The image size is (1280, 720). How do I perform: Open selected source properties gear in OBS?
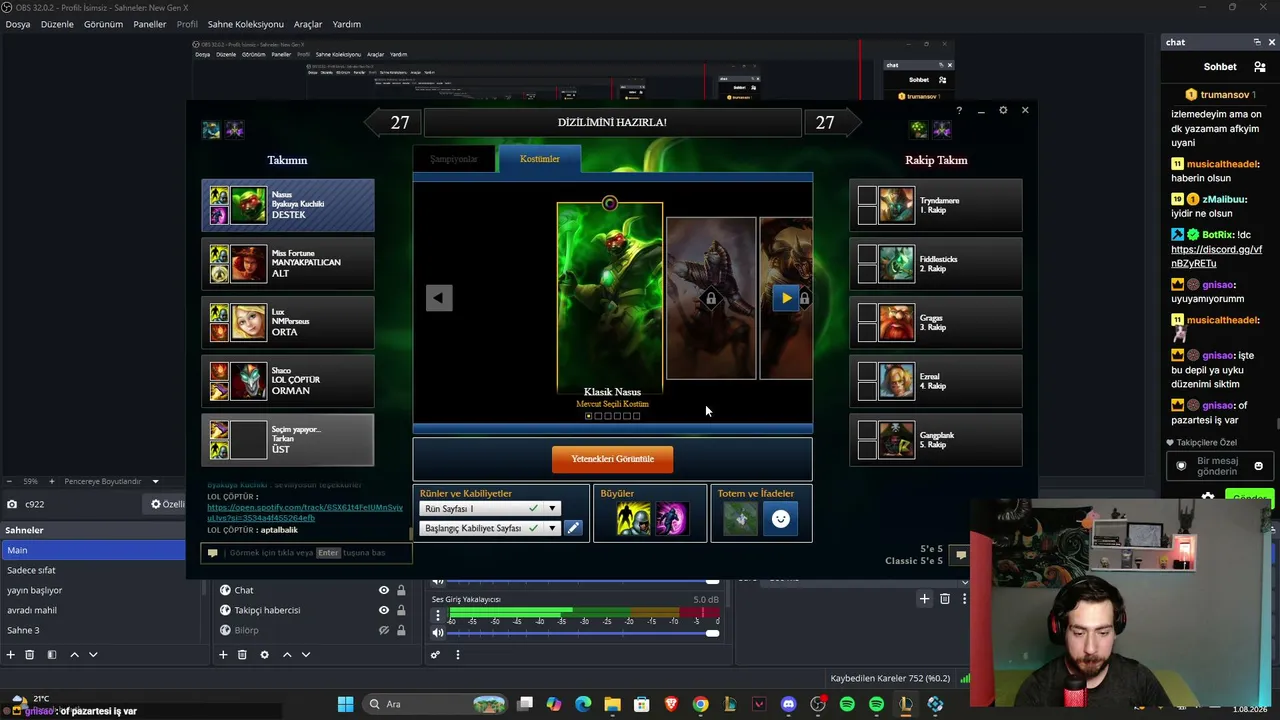(x=264, y=655)
